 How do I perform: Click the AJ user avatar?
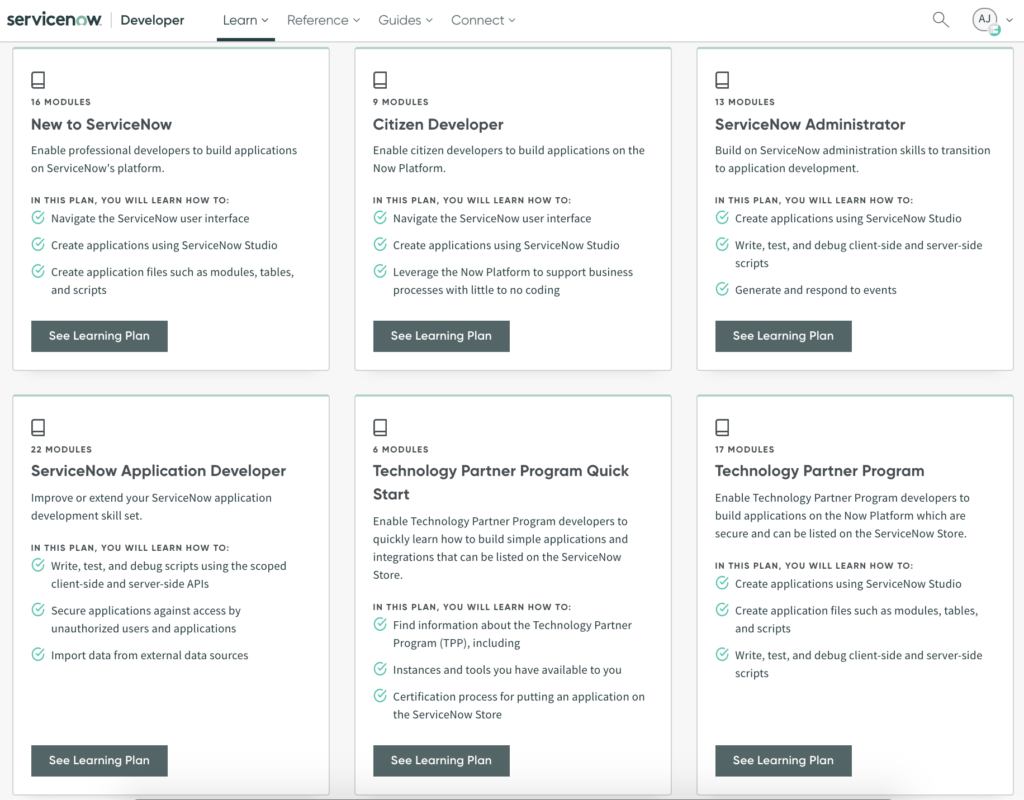[x=985, y=20]
